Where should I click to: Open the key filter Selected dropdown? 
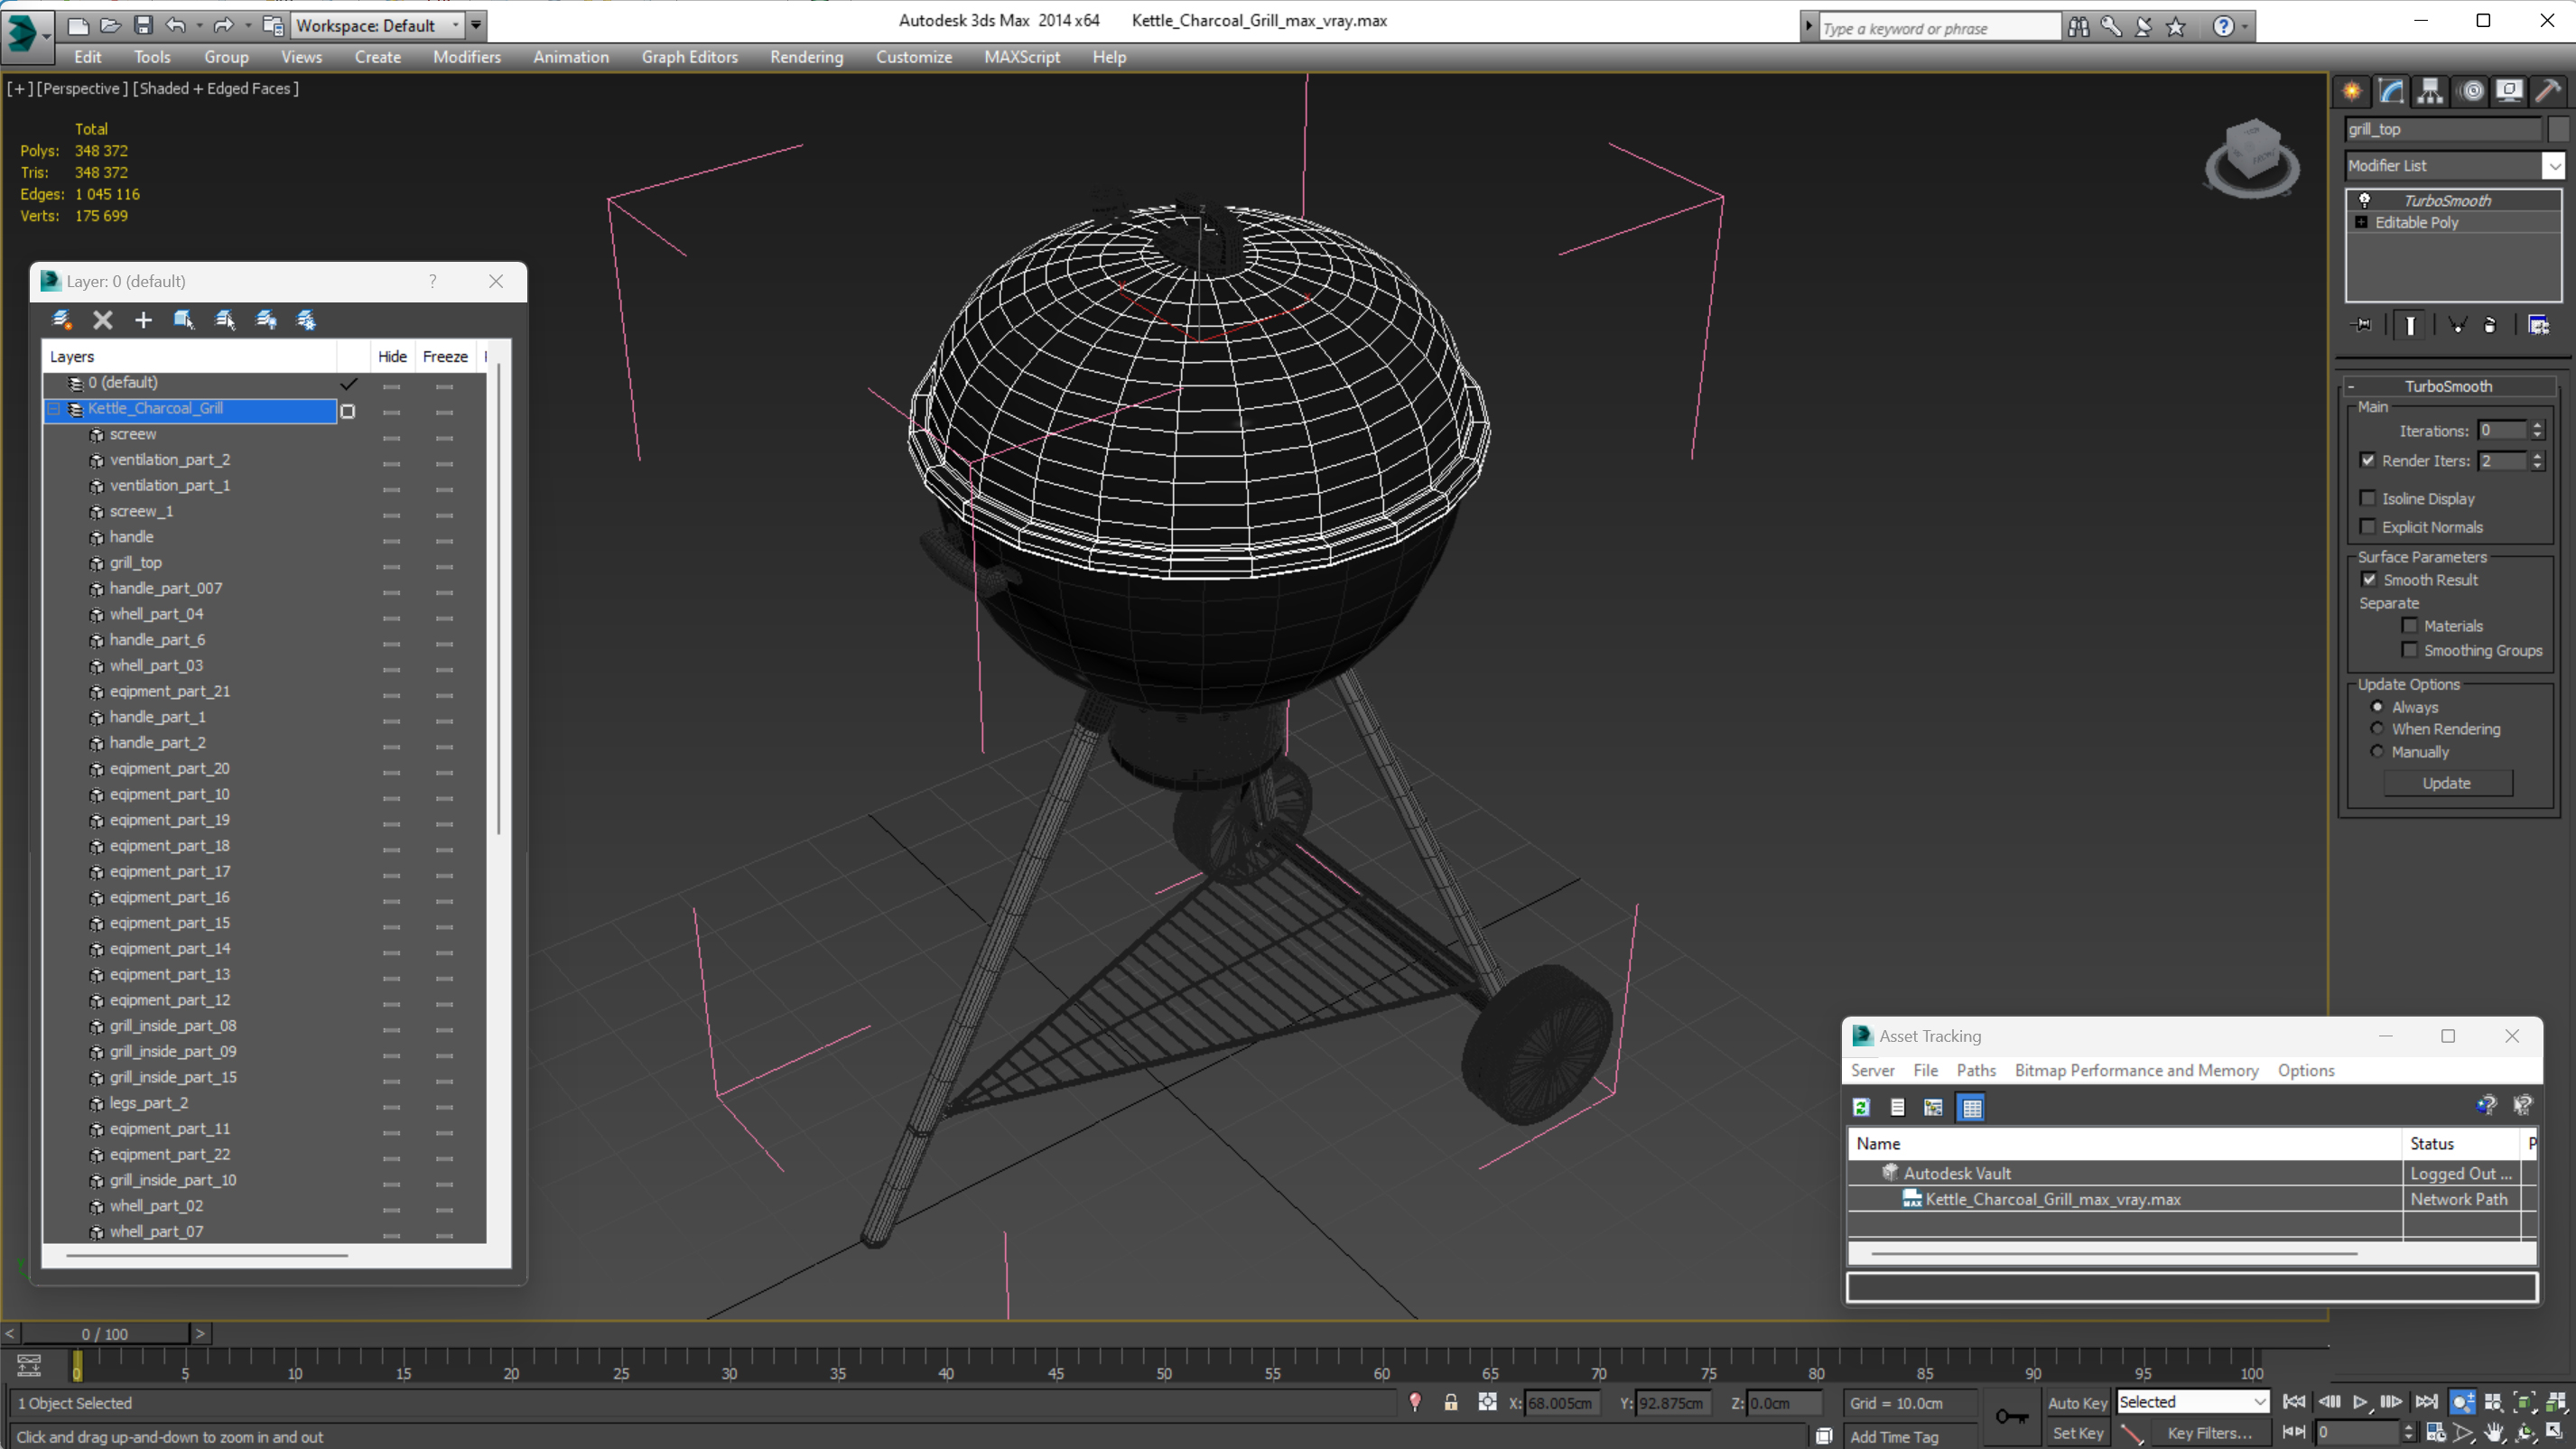[2192, 1402]
